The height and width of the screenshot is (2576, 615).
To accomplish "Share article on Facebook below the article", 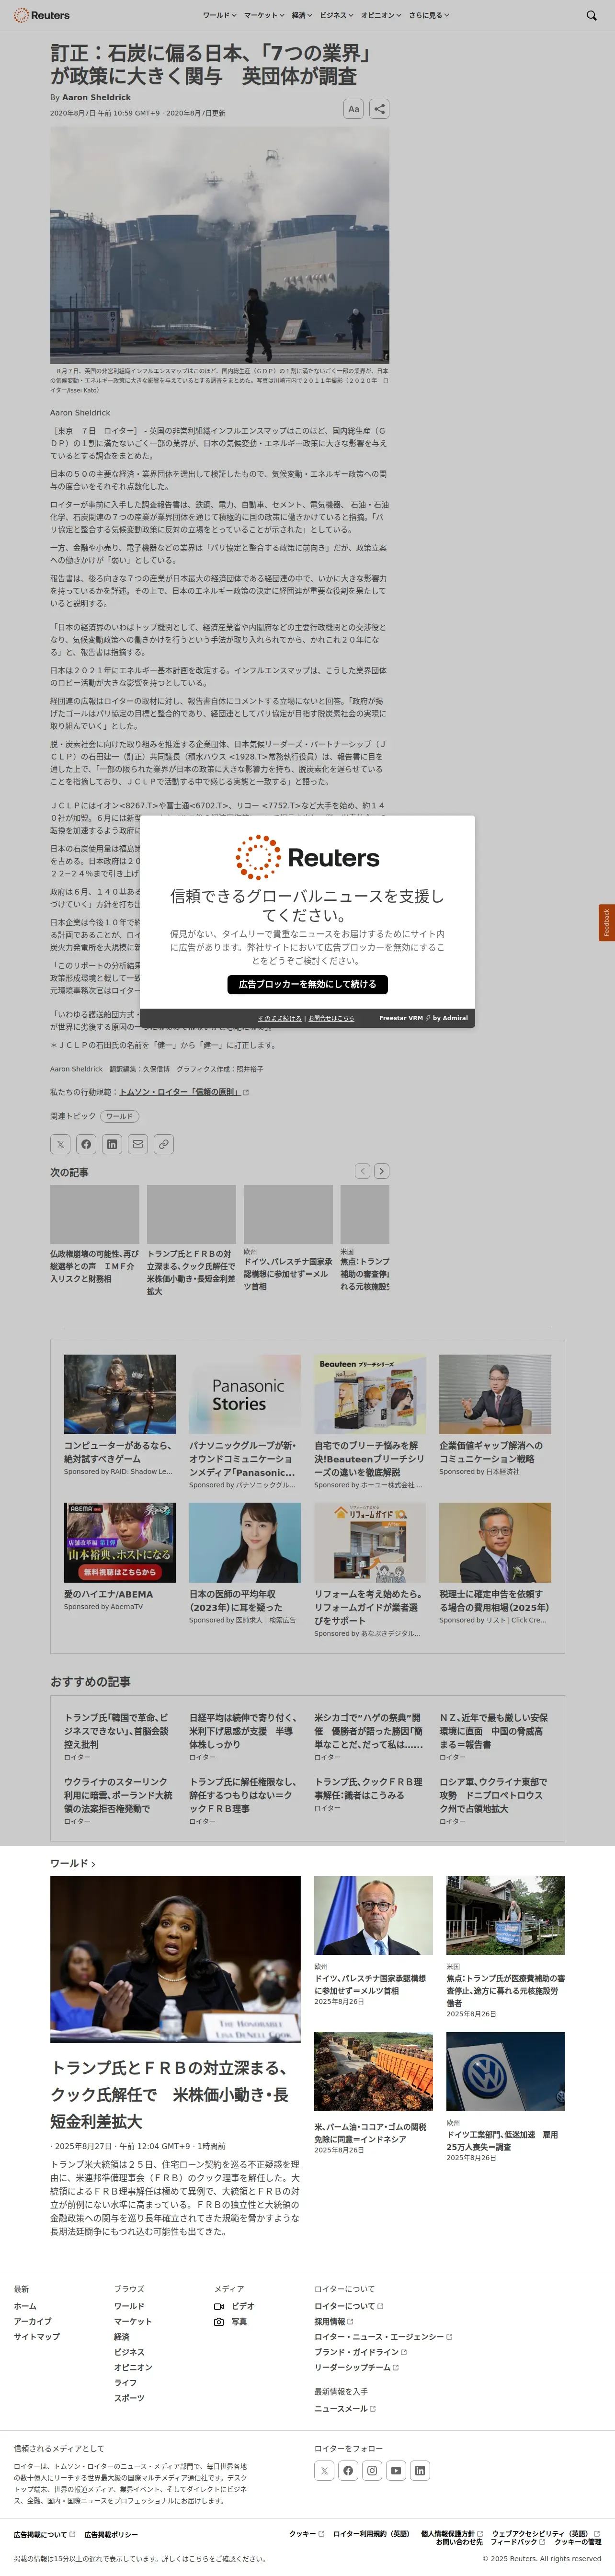I will pos(86,1144).
